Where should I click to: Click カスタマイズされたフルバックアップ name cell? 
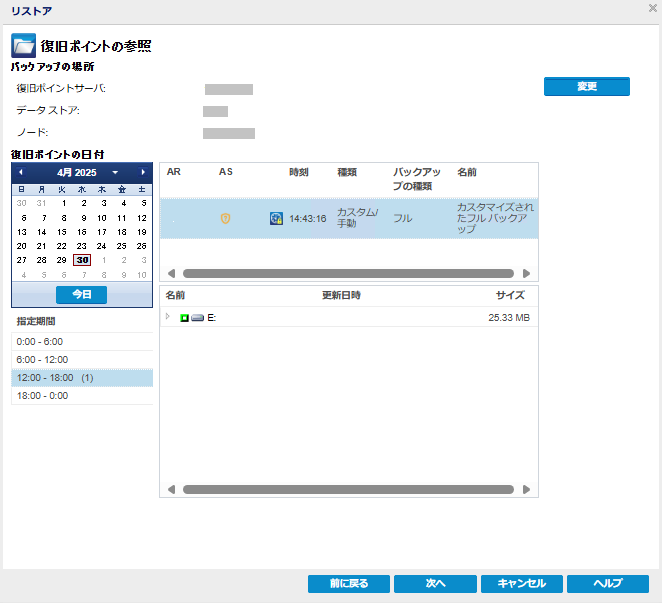pyautogui.click(x=495, y=218)
